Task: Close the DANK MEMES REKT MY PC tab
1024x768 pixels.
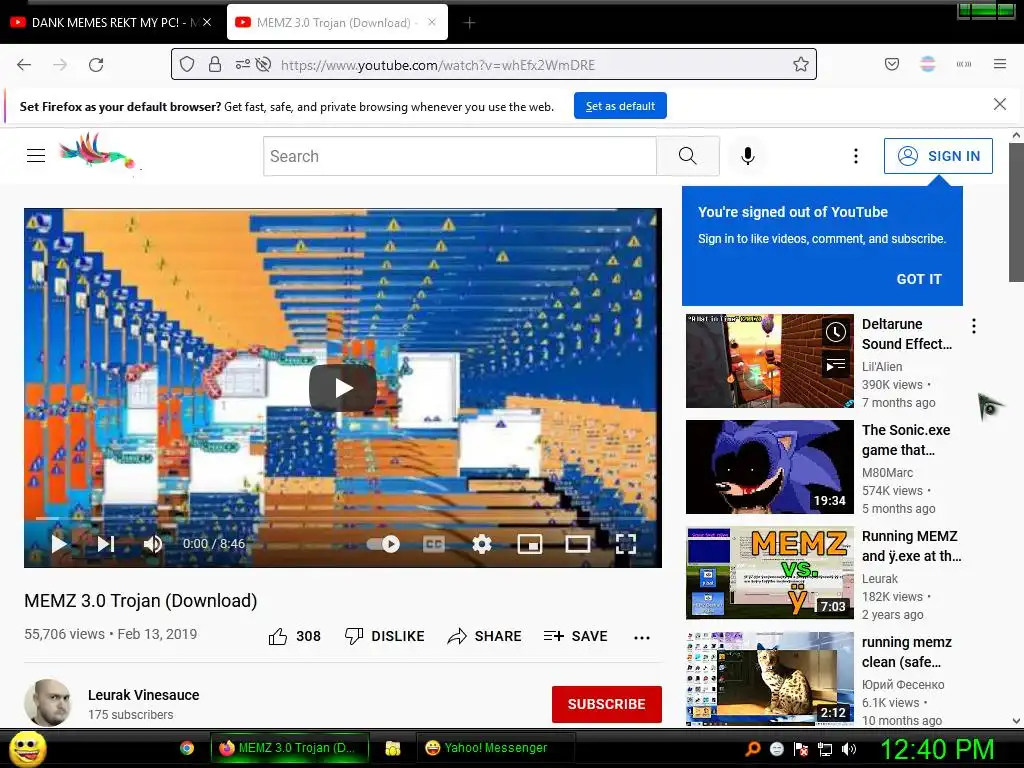Action: [207, 22]
